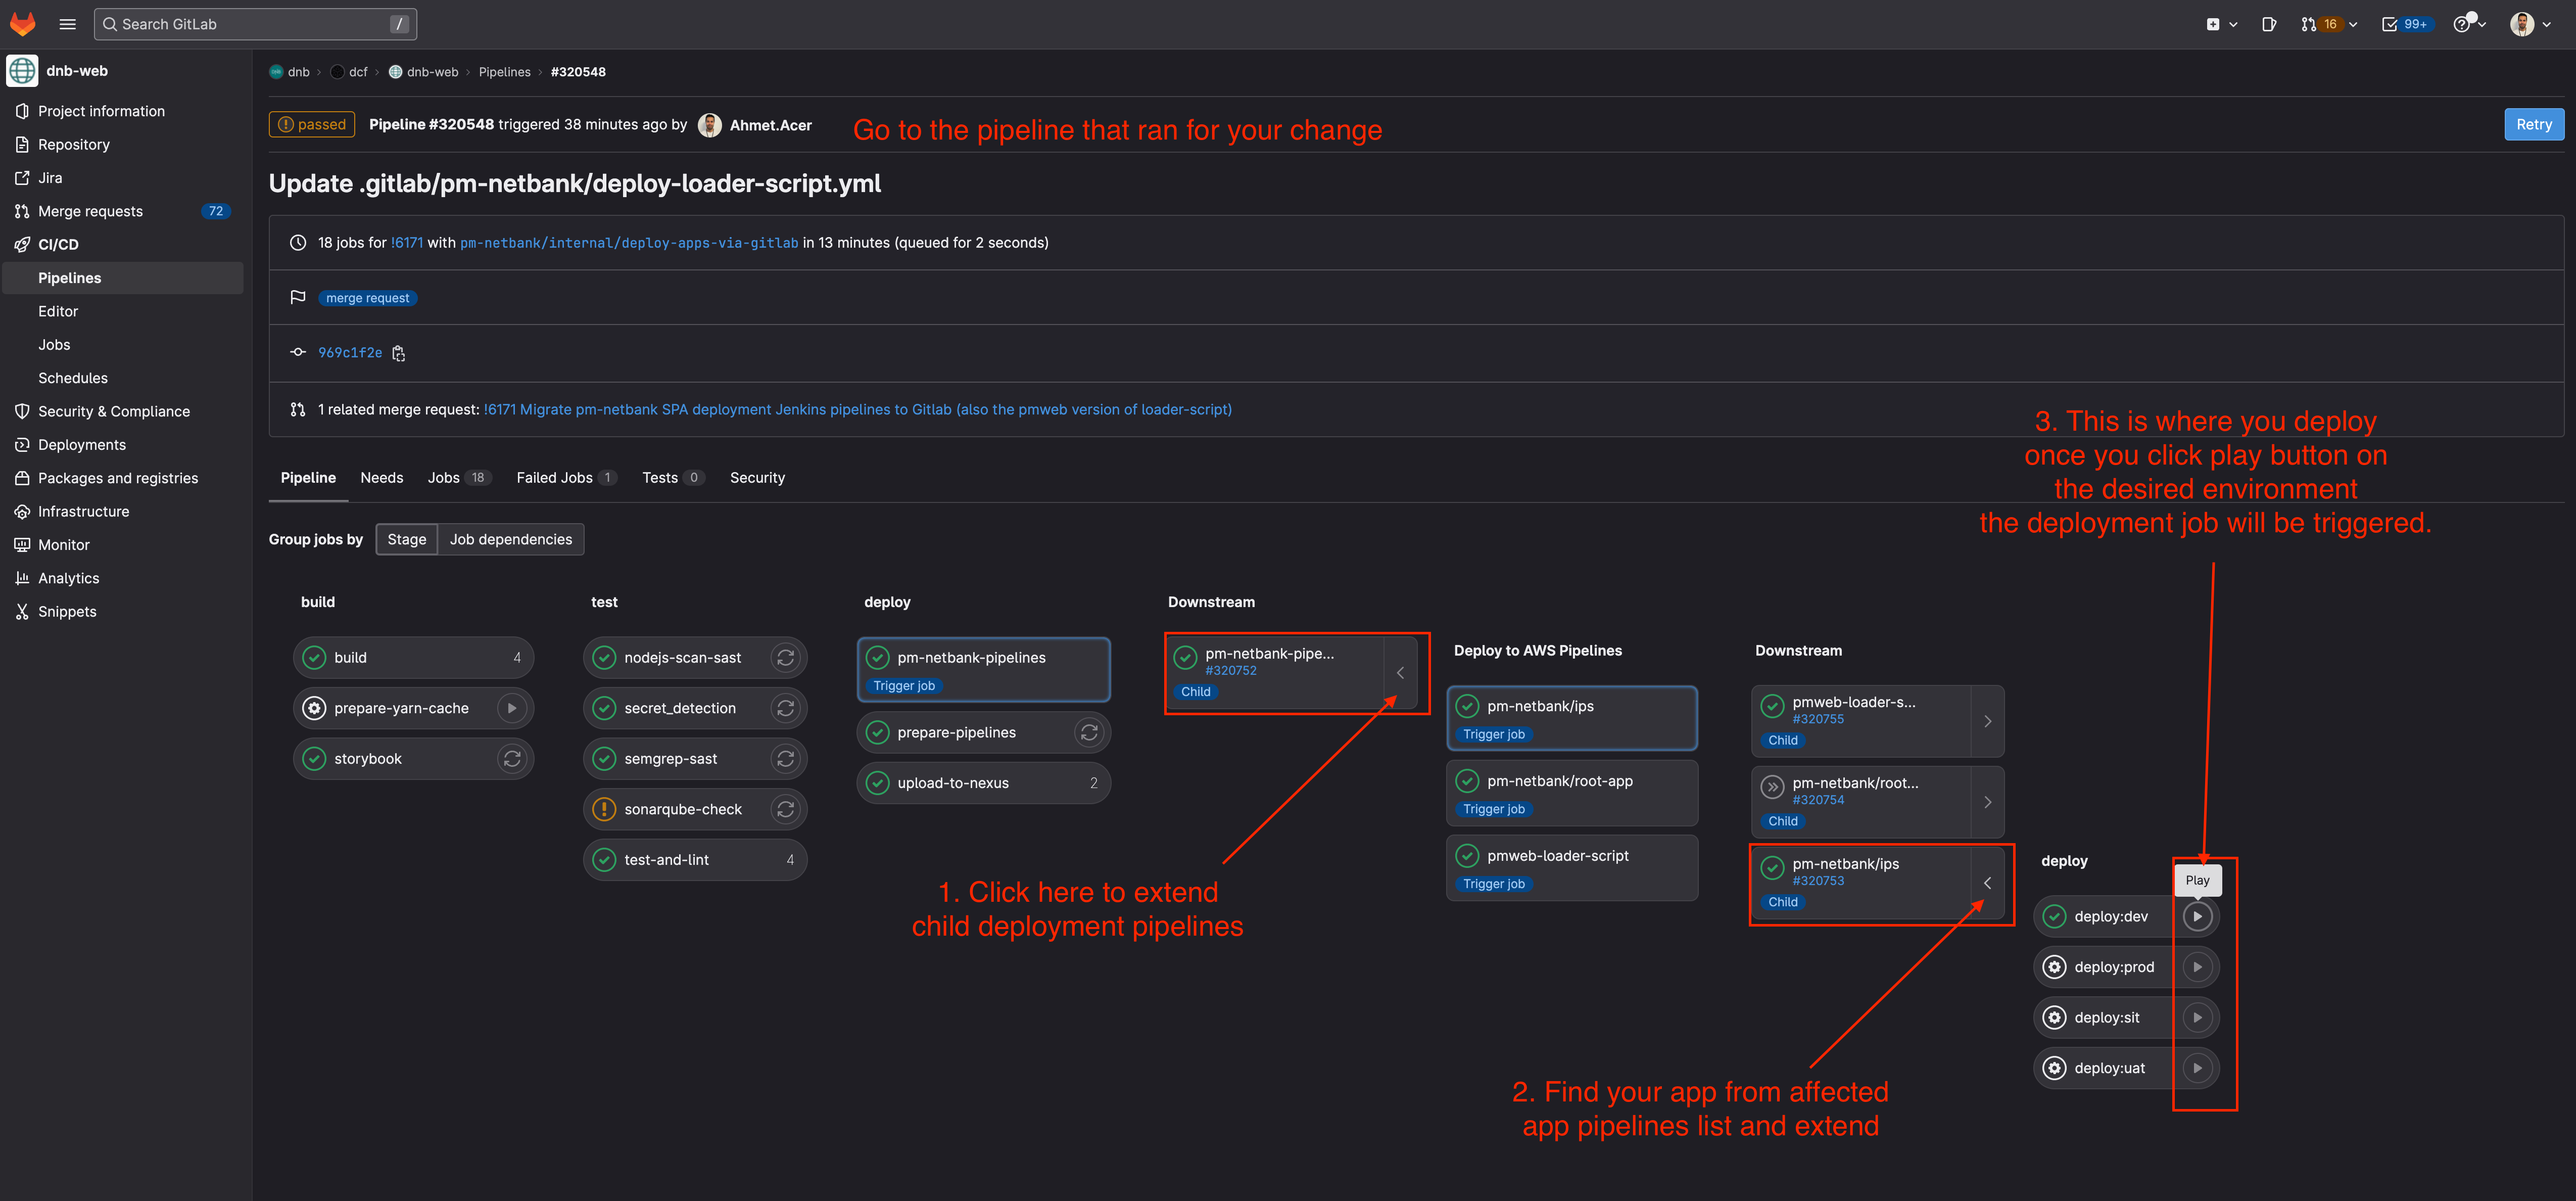This screenshot has height=1201, width=2576.
Task: Collapse the pm-netbank-pipe child pipeline #320752
Action: [1400, 672]
